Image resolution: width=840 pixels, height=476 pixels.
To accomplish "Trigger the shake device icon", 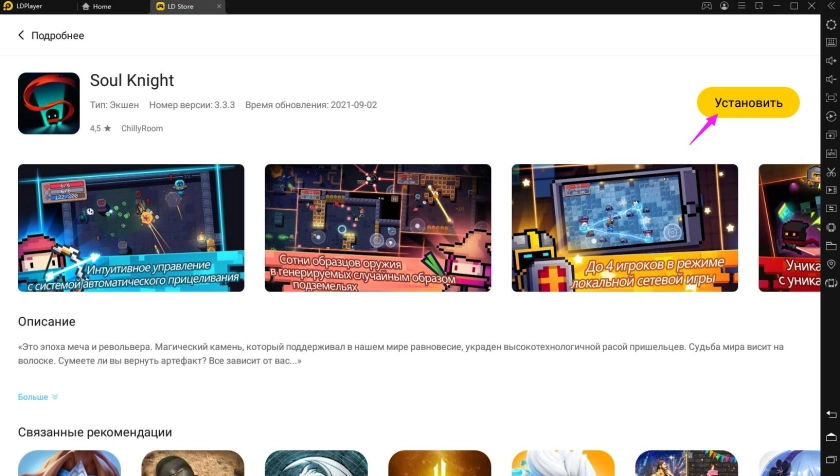I will coord(831,227).
